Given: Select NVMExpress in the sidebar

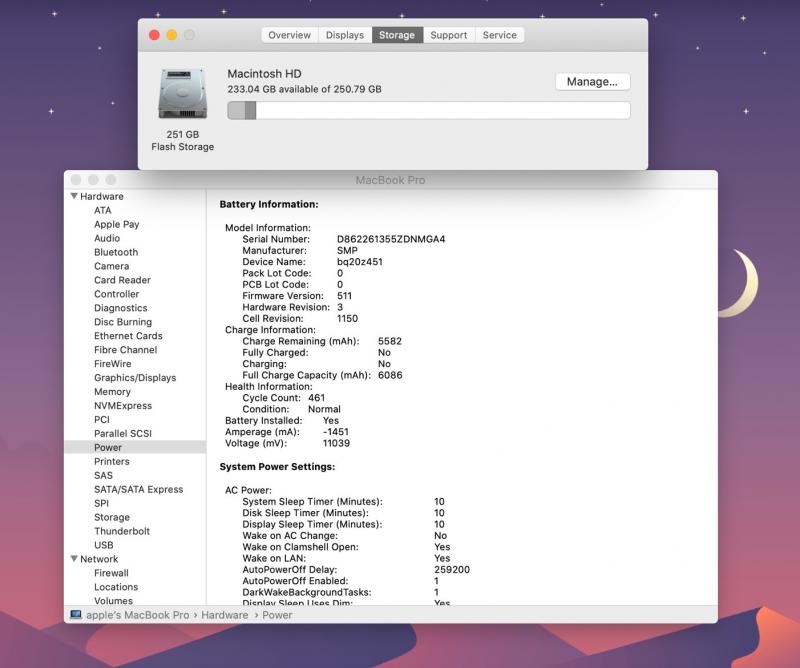Looking at the screenshot, I should point(123,405).
